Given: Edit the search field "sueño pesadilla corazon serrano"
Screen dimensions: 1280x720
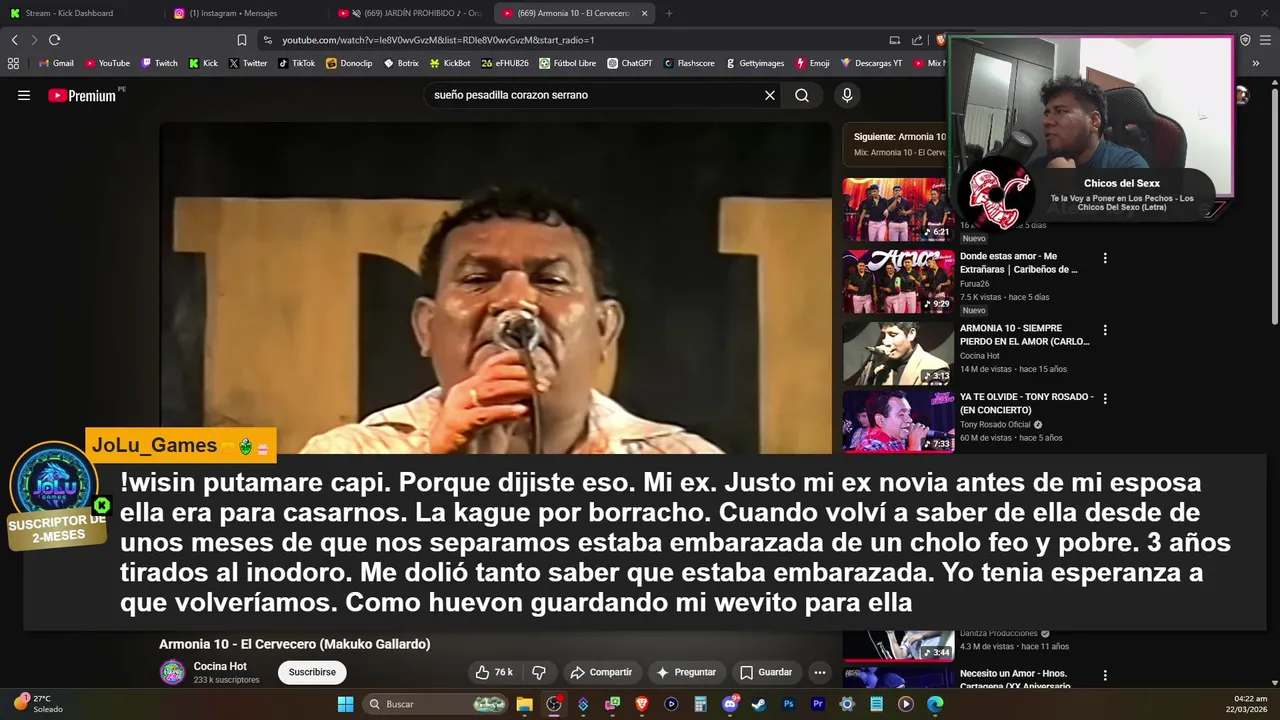Looking at the screenshot, I should pyautogui.click(x=595, y=95).
